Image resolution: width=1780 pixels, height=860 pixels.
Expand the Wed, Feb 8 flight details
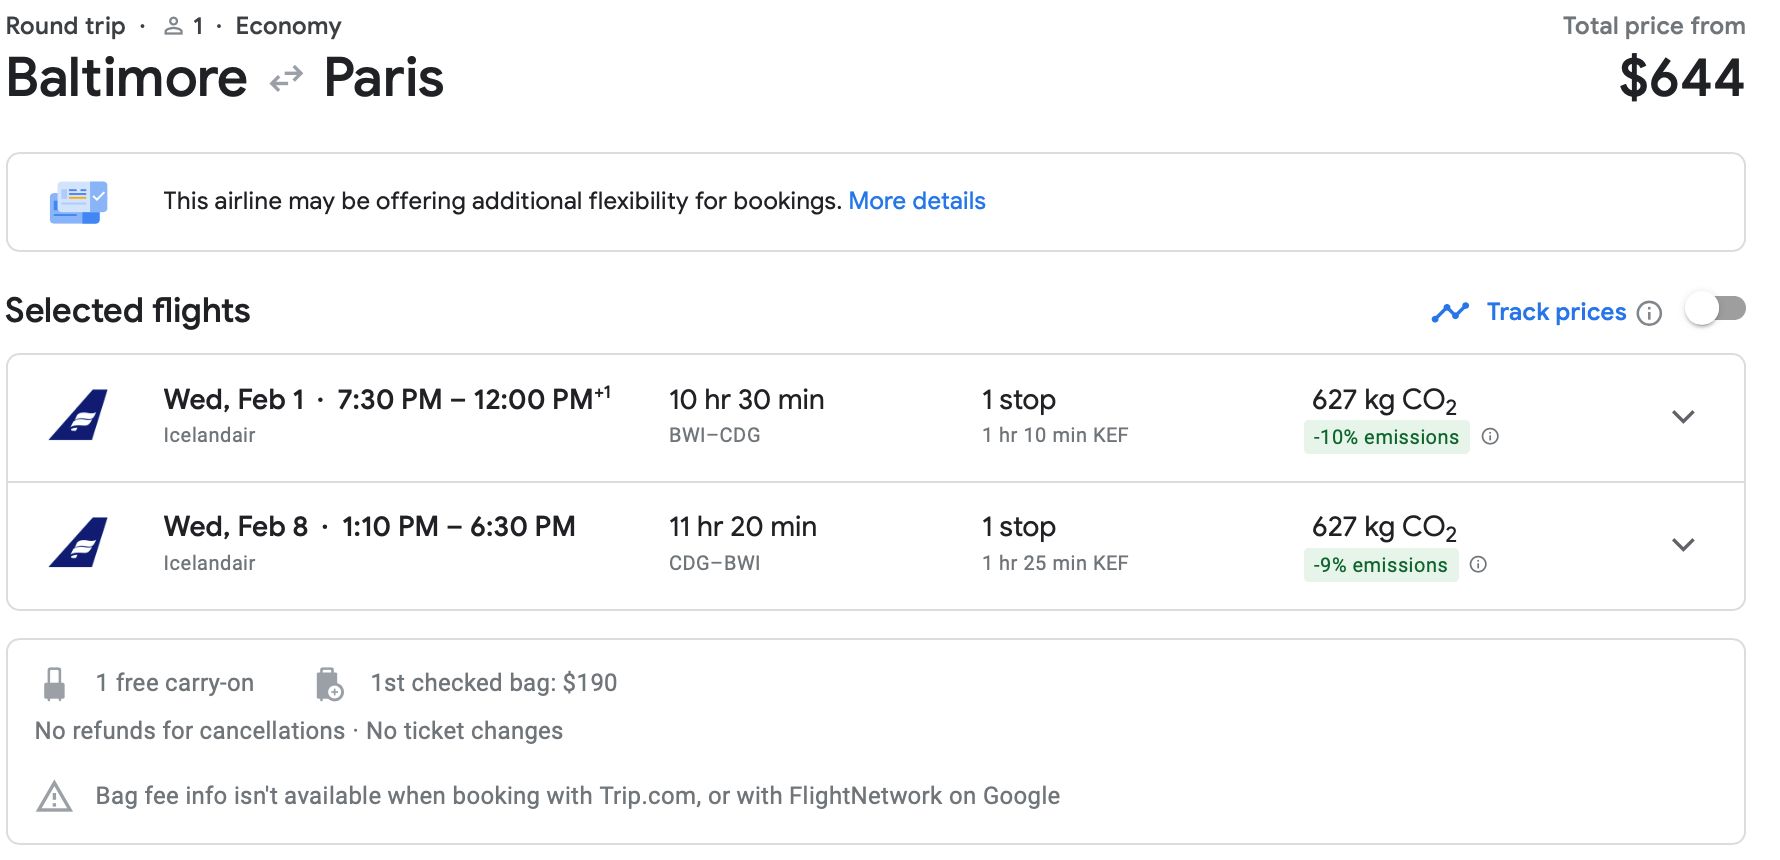point(1683,545)
